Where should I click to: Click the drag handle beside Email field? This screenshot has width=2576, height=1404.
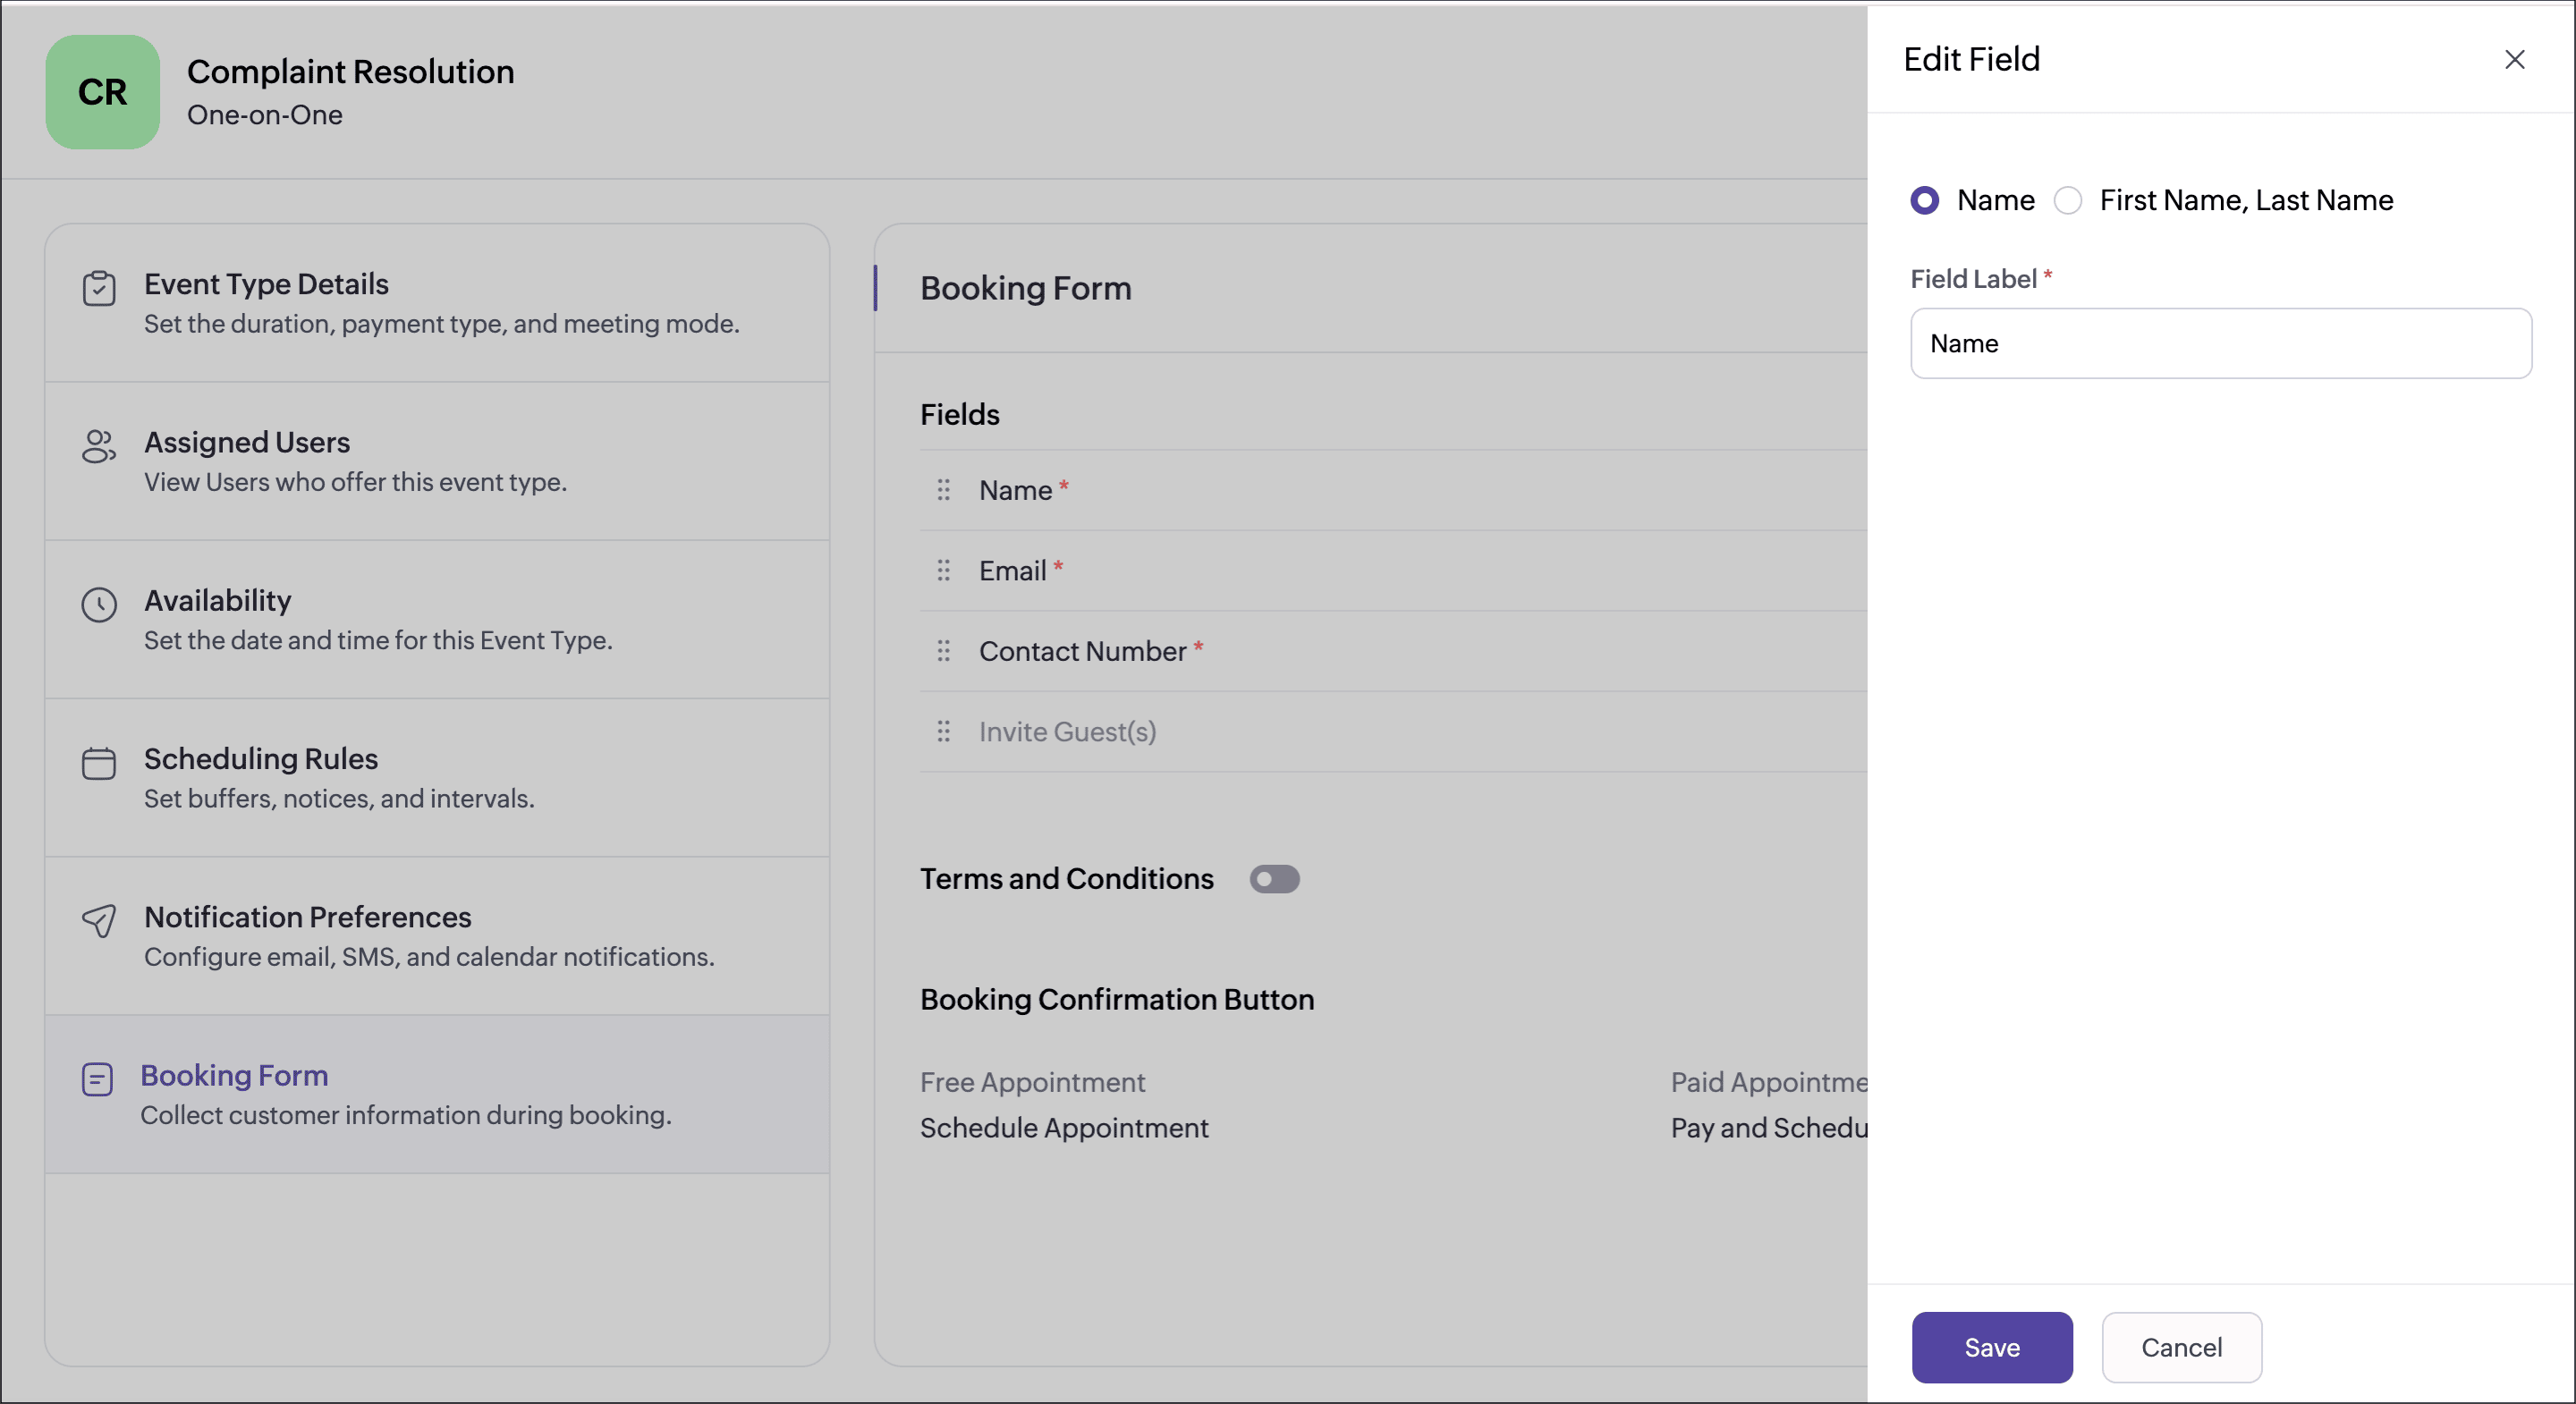tap(943, 570)
